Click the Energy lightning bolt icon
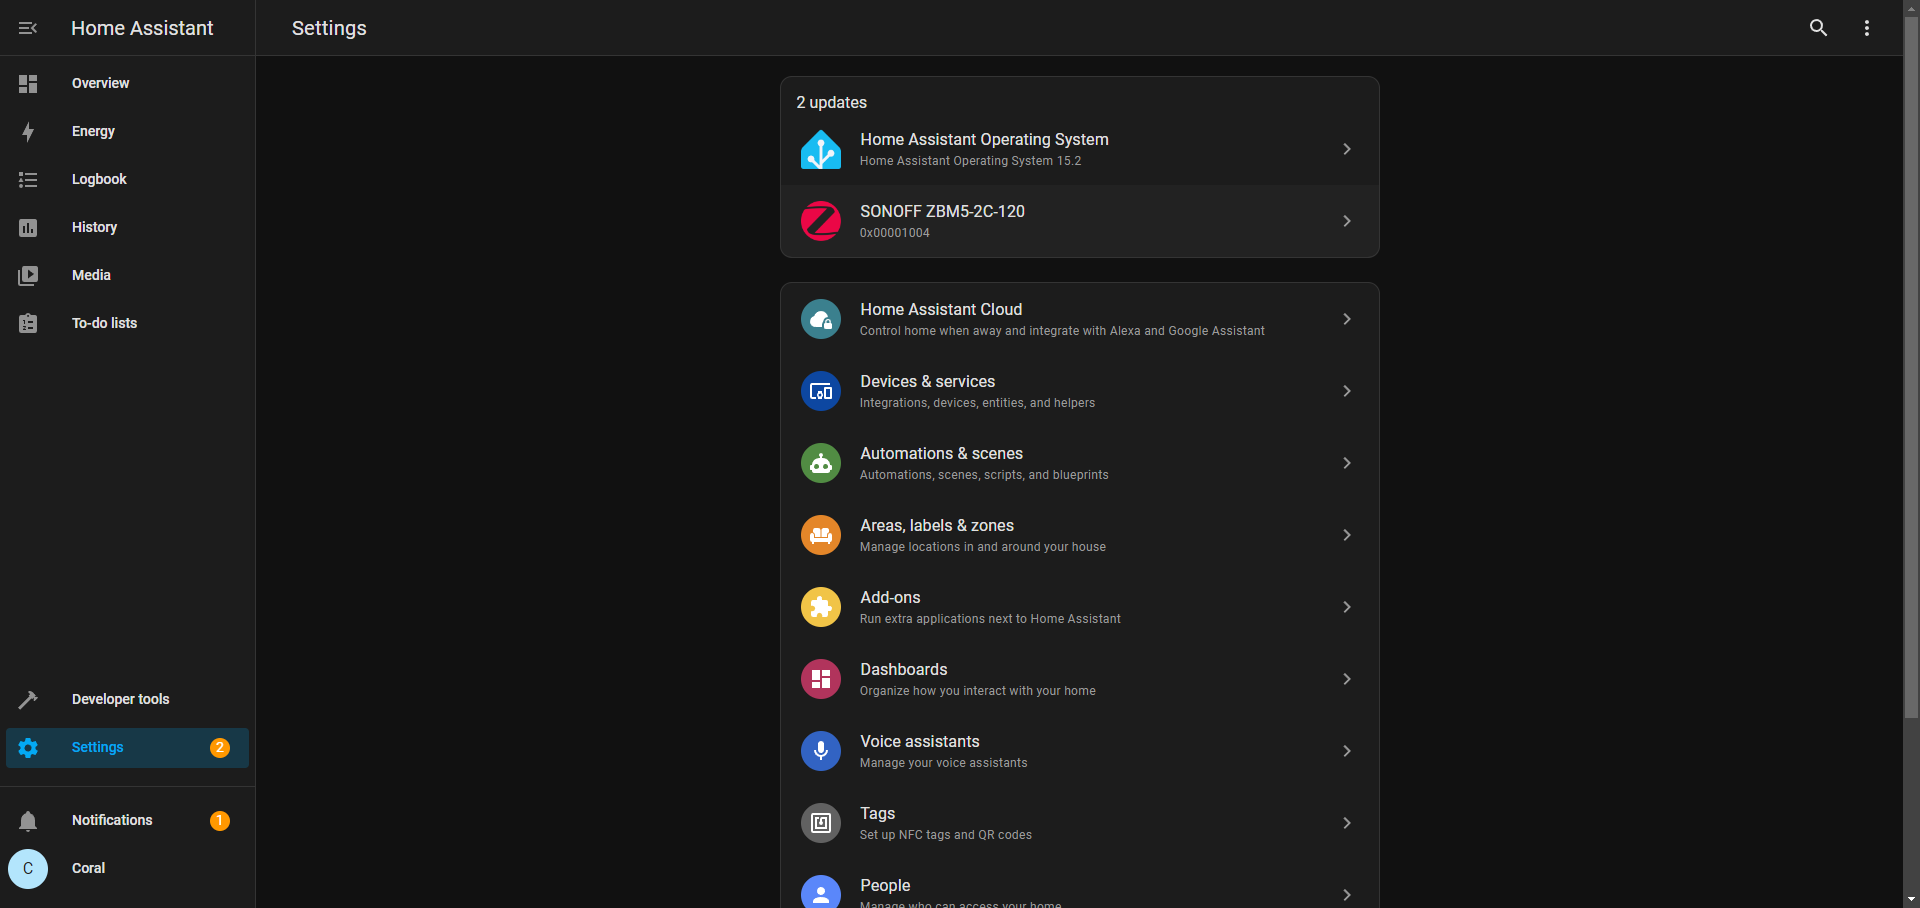The height and width of the screenshot is (908, 1920). click(x=28, y=132)
